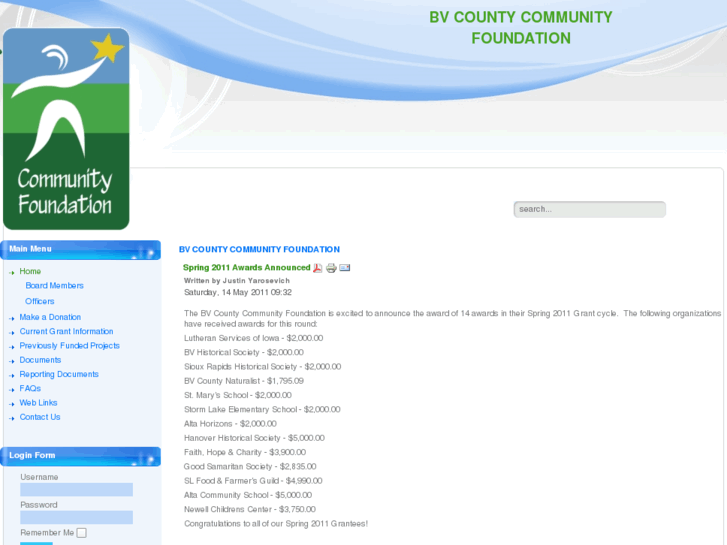
Task: Focus the Password input field
Action: (x=77, y=518)
